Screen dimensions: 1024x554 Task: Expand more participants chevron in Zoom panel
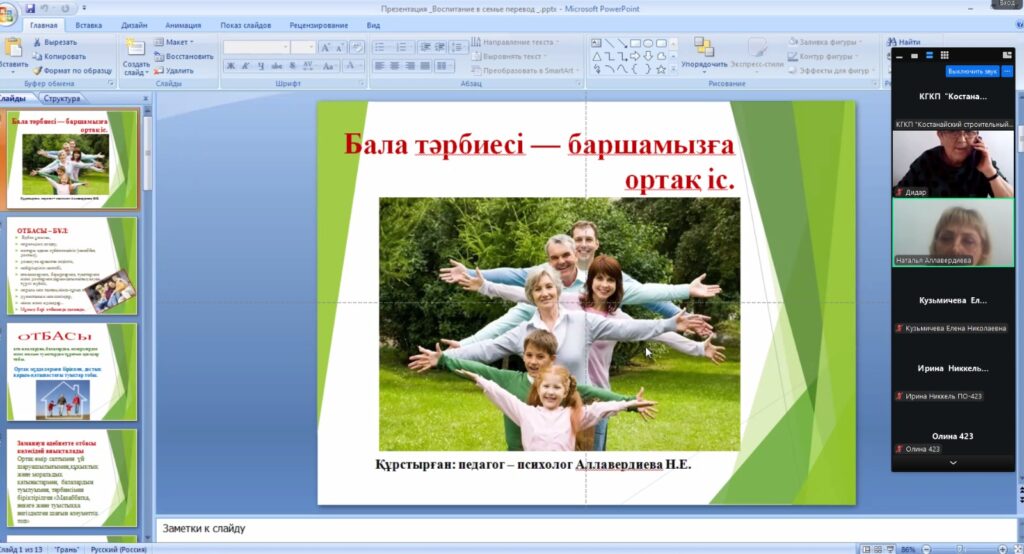tap(952, 463)
